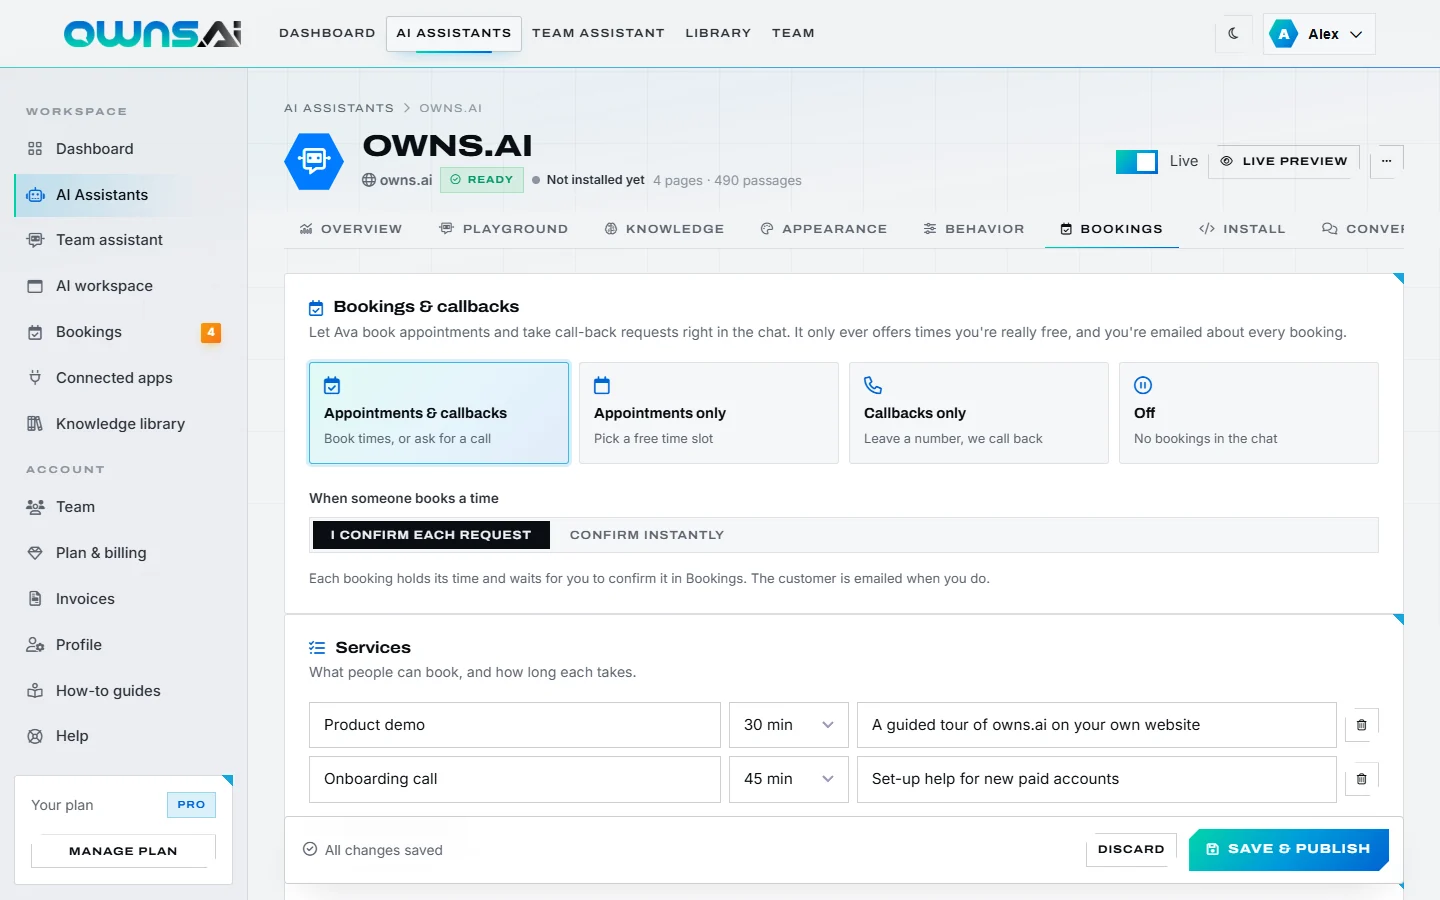
Task: Delete the Onboarding call service
Action: click(x=1361, y=779)
